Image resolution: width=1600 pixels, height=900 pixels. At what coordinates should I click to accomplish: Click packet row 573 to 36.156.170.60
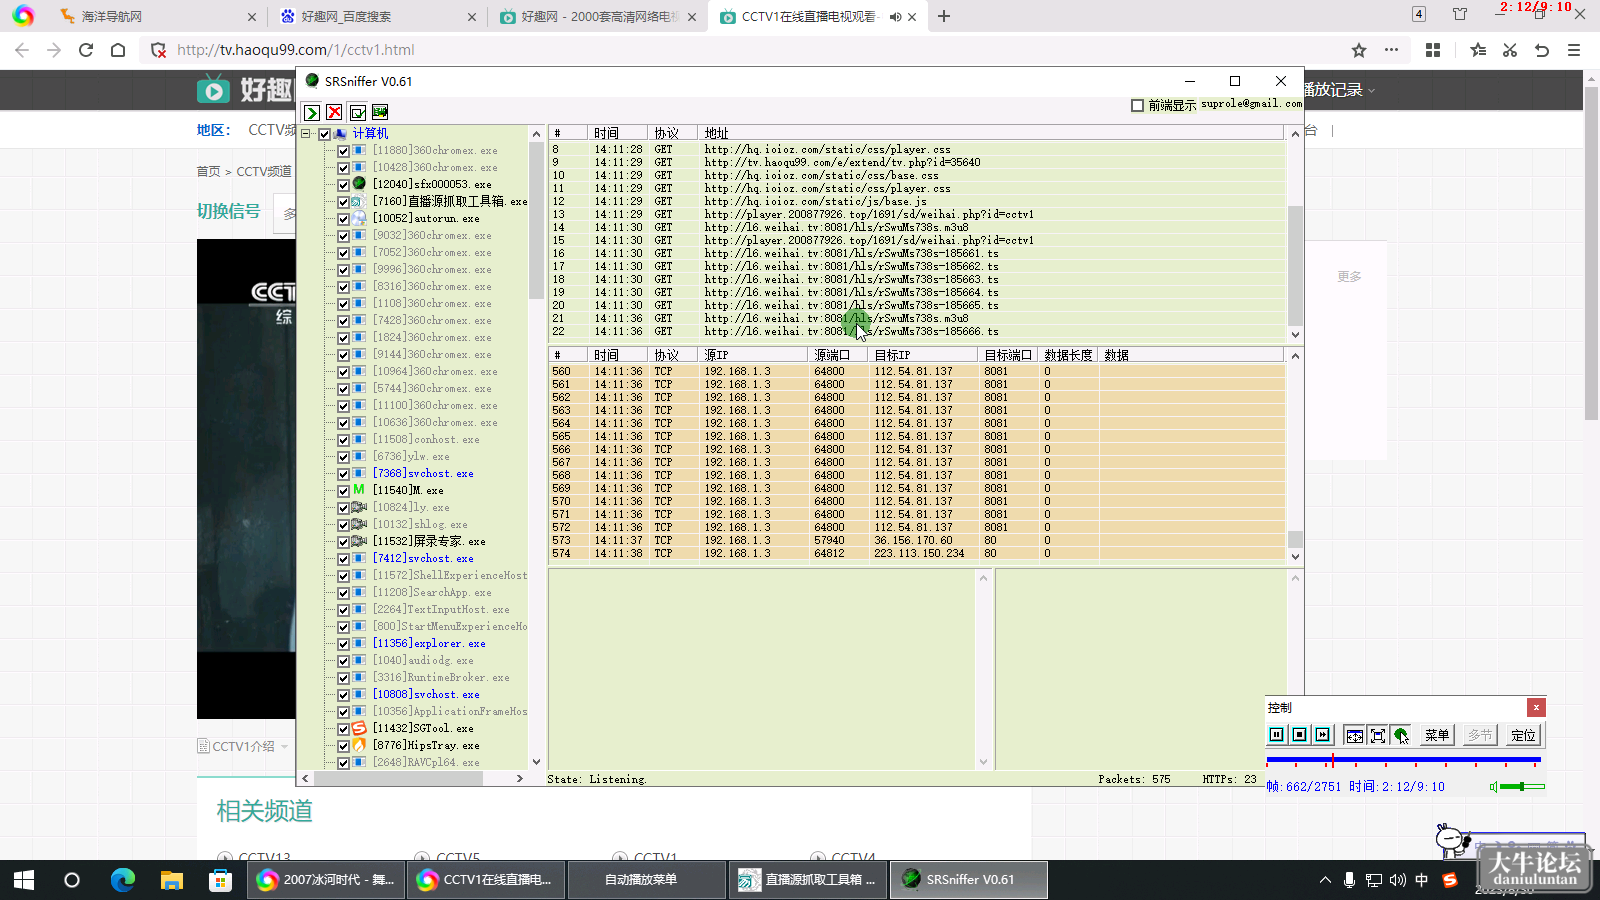tap(916, 541)
